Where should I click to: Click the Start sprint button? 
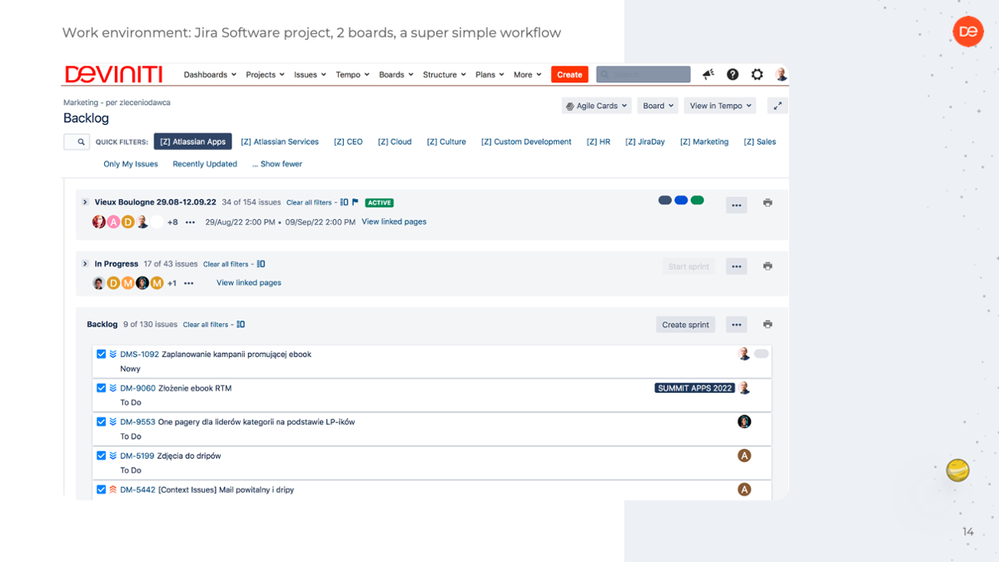coord(688,266)
